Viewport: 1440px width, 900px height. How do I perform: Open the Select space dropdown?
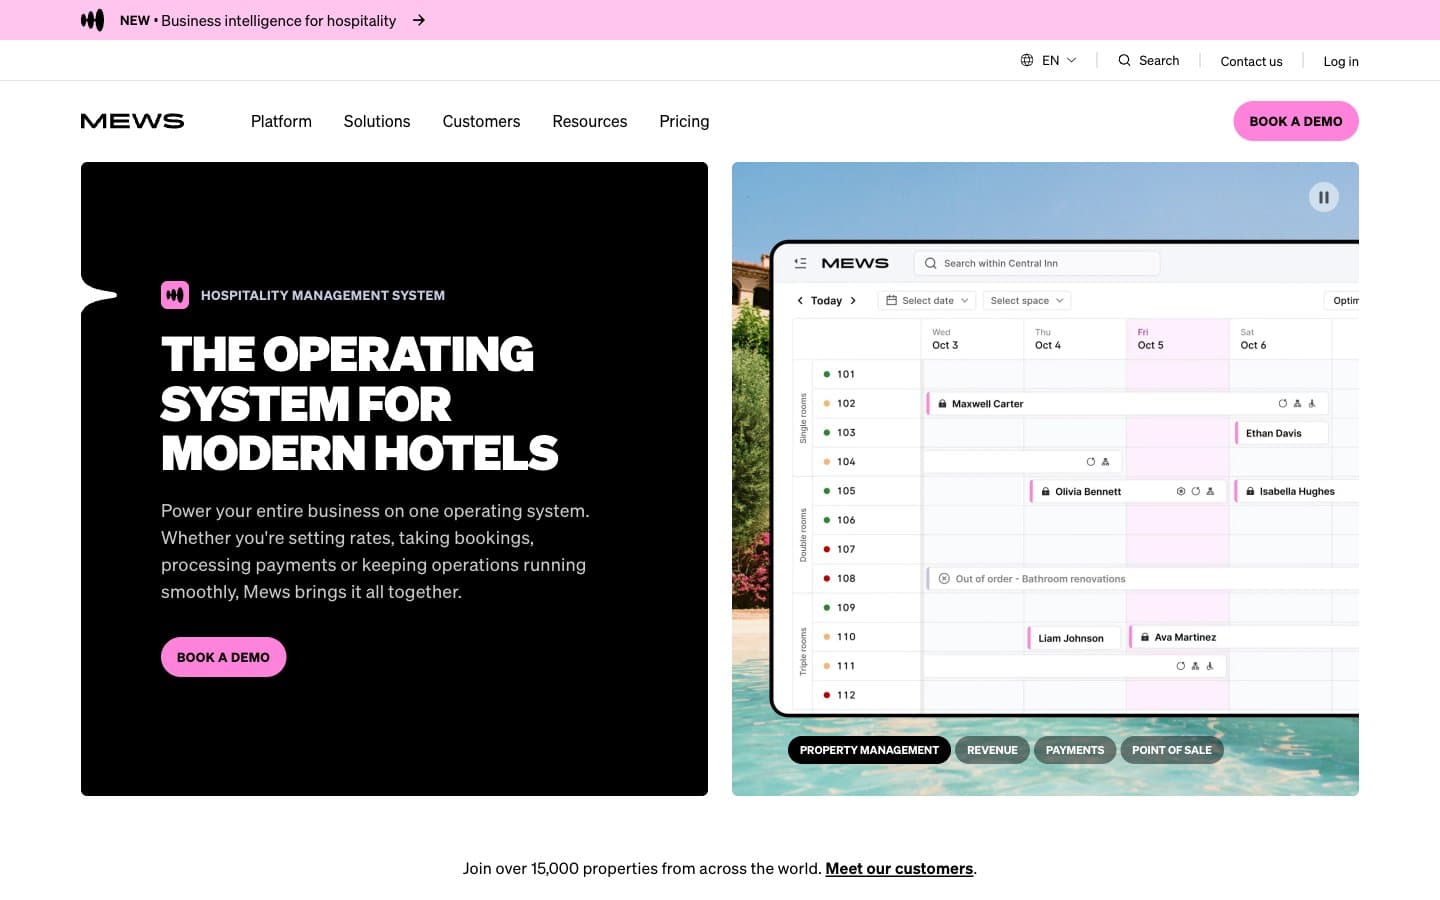1026,300
